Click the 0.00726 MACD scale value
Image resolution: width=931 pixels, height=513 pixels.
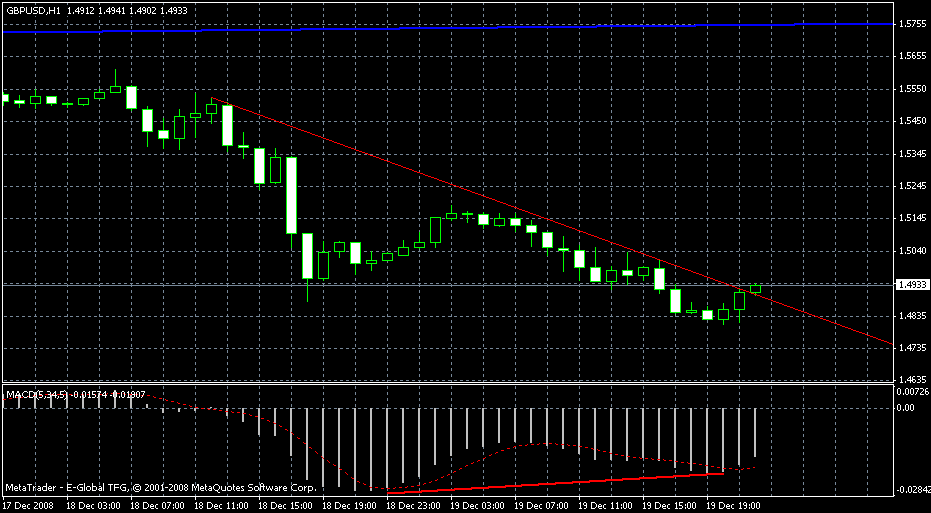click(x=914, y=392)
